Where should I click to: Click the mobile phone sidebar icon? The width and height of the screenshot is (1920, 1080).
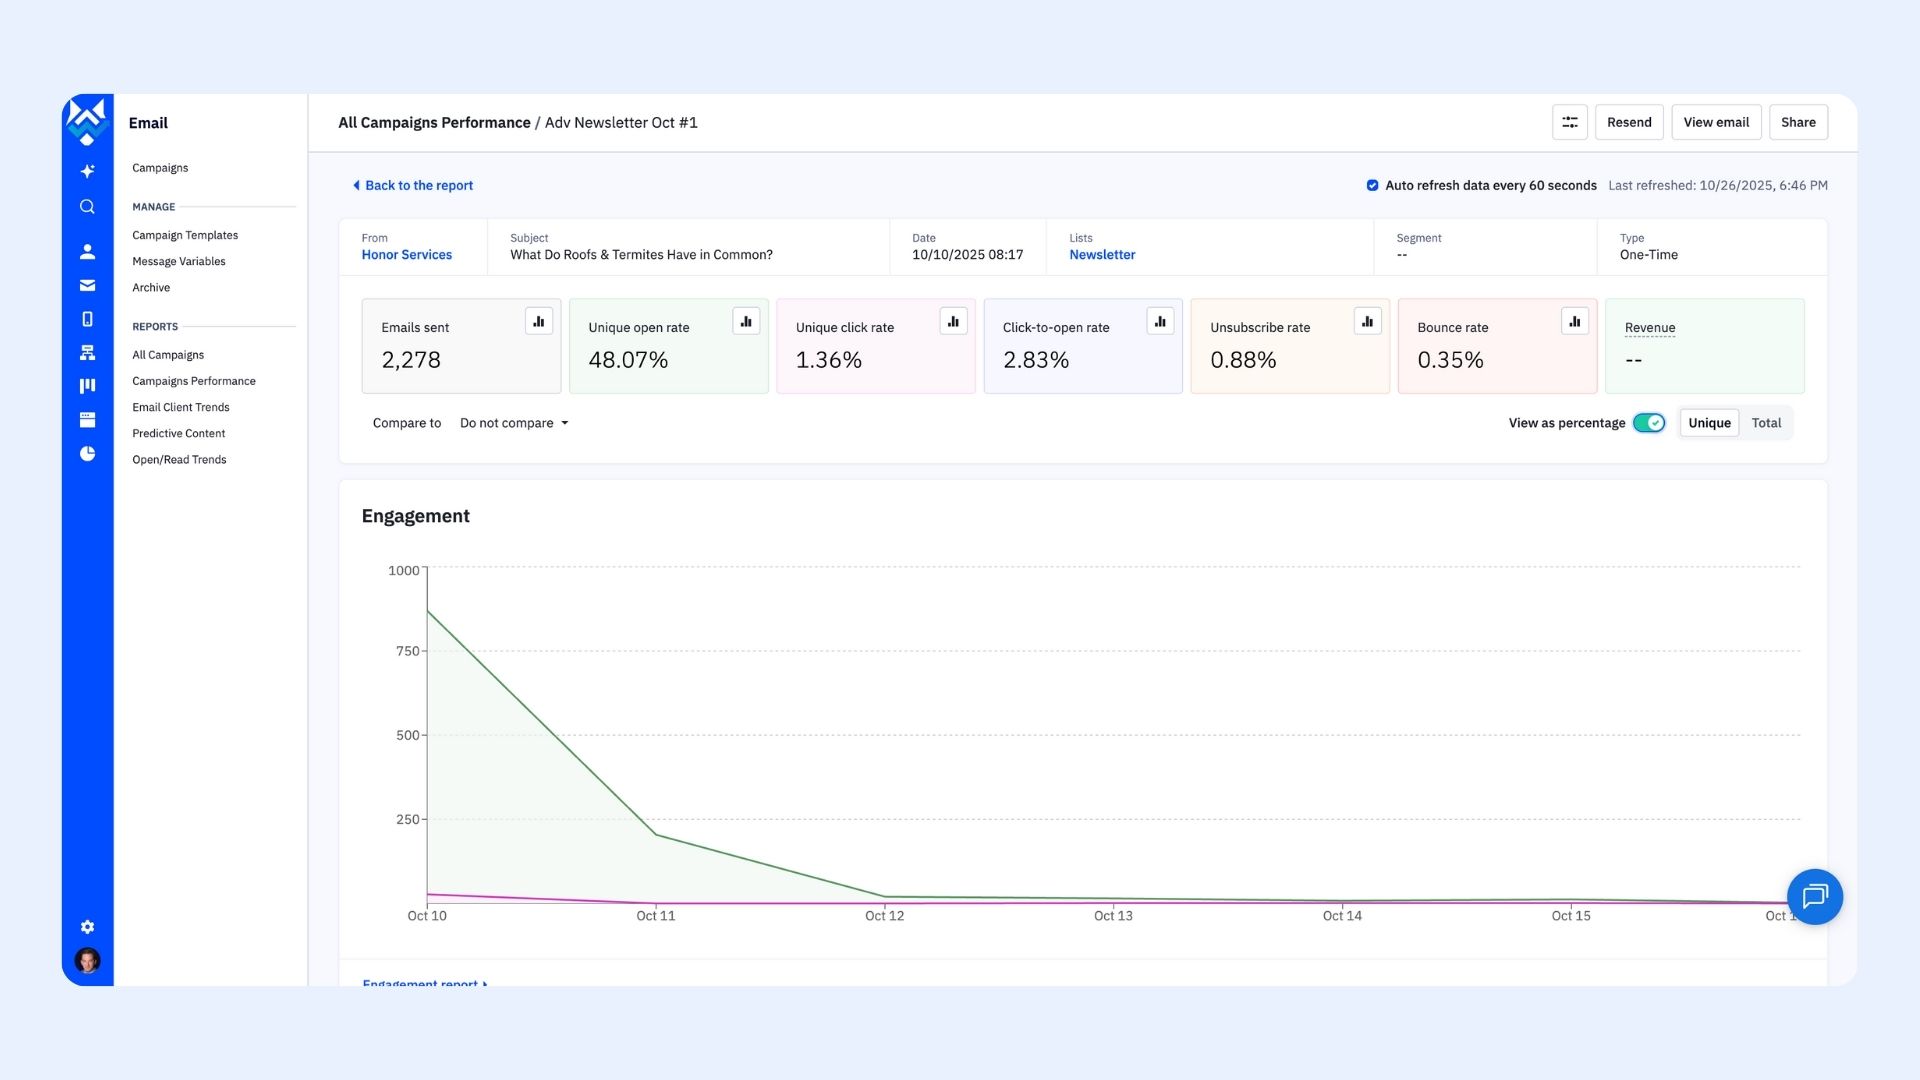pos(87,319)
